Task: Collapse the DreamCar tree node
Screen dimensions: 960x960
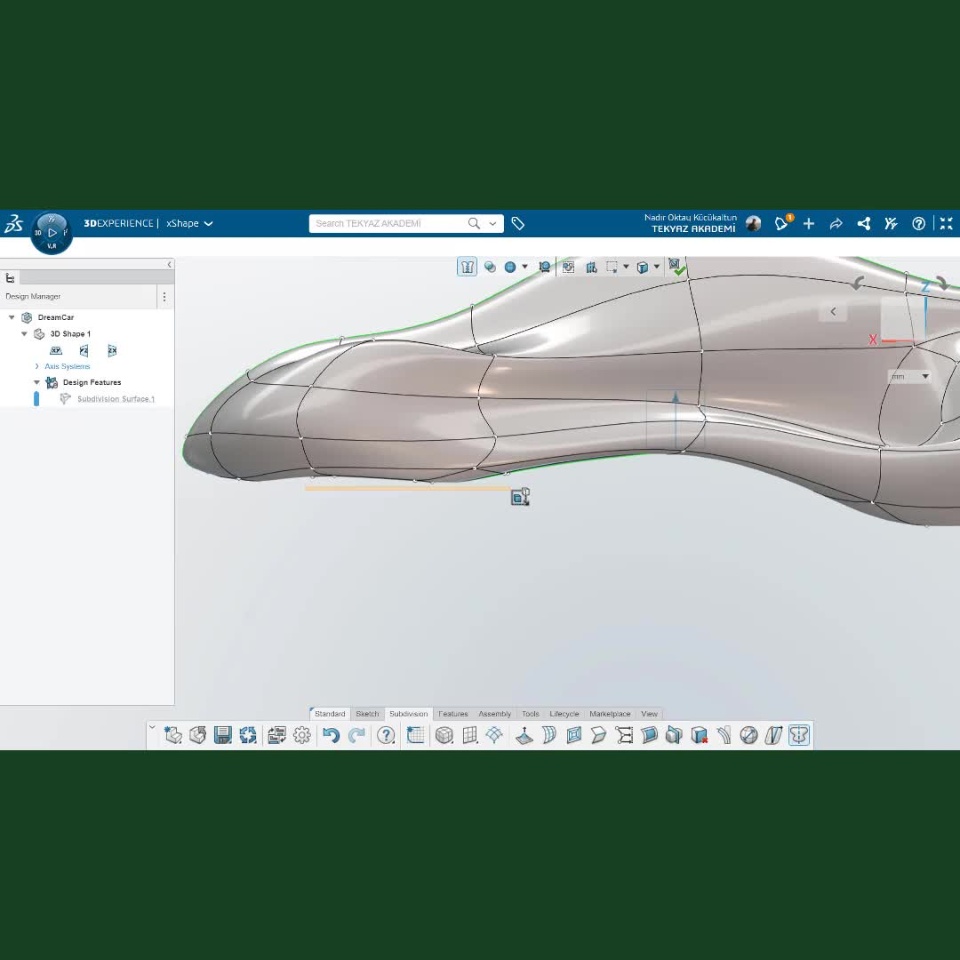Action: (12, 317)
